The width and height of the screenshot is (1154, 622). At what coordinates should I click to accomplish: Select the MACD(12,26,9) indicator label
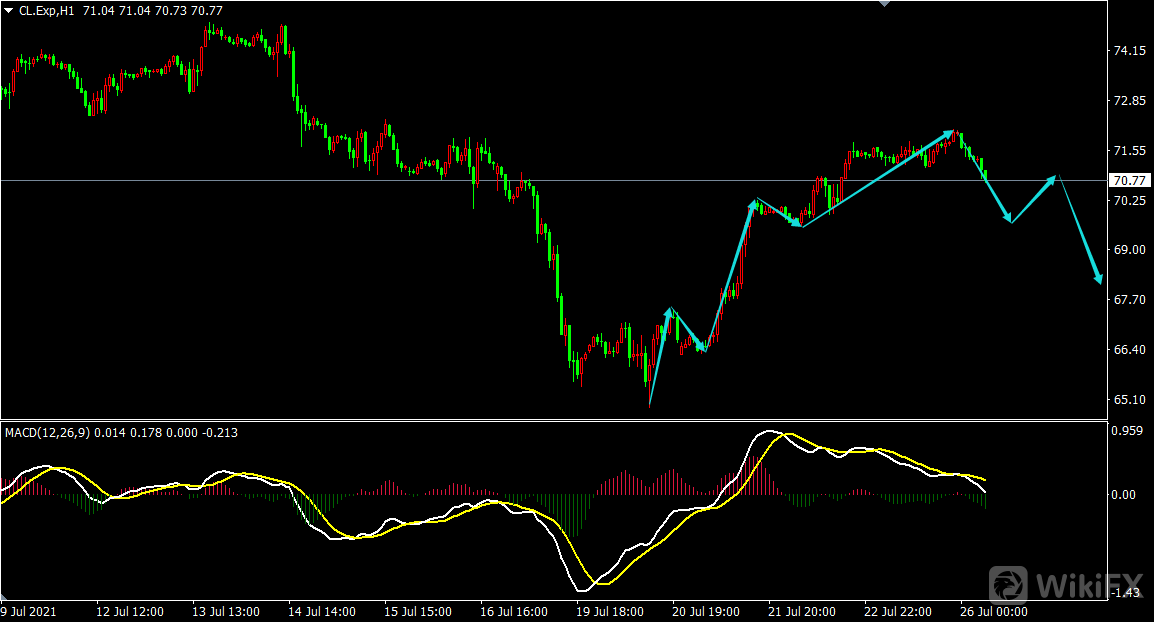(x=47, y=433)
